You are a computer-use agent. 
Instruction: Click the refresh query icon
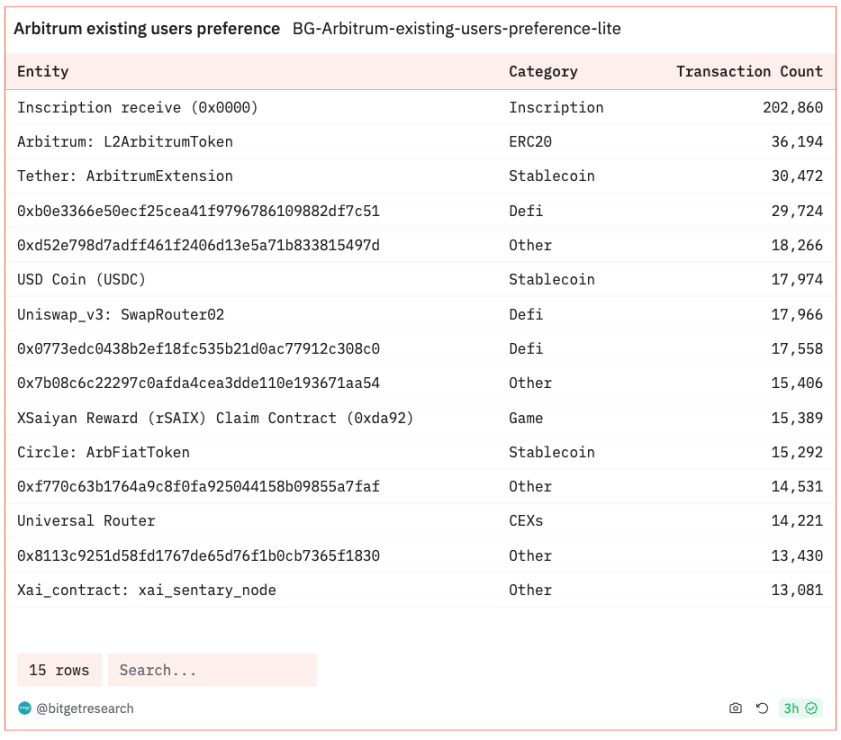(762, 708)
